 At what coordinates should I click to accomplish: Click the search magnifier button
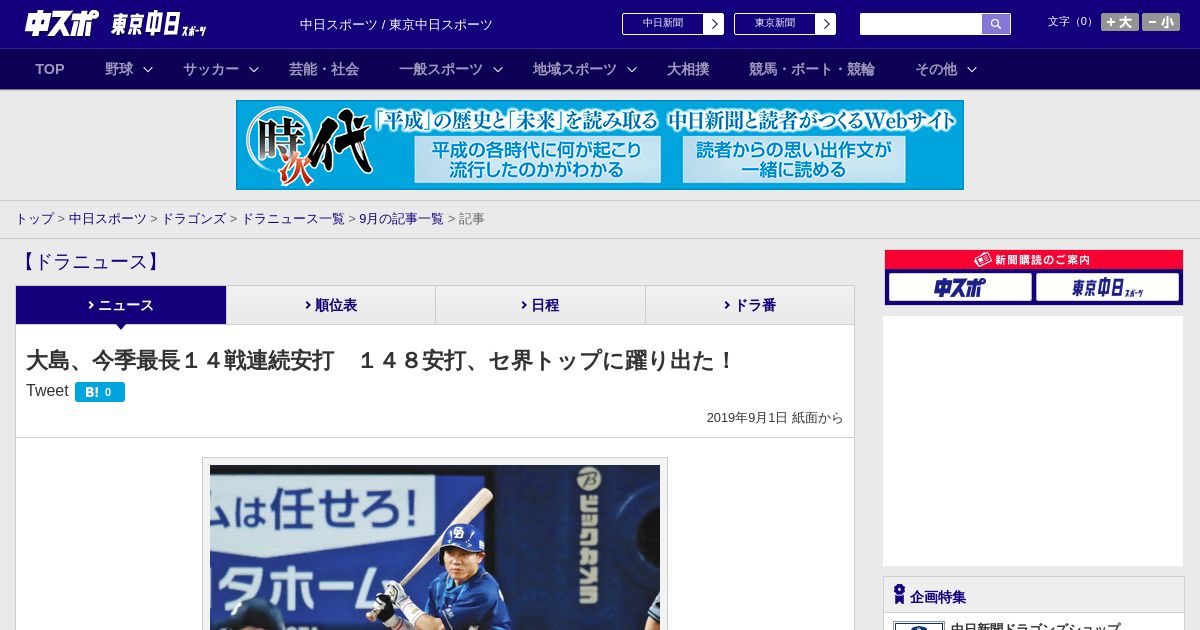coord(996,24)
